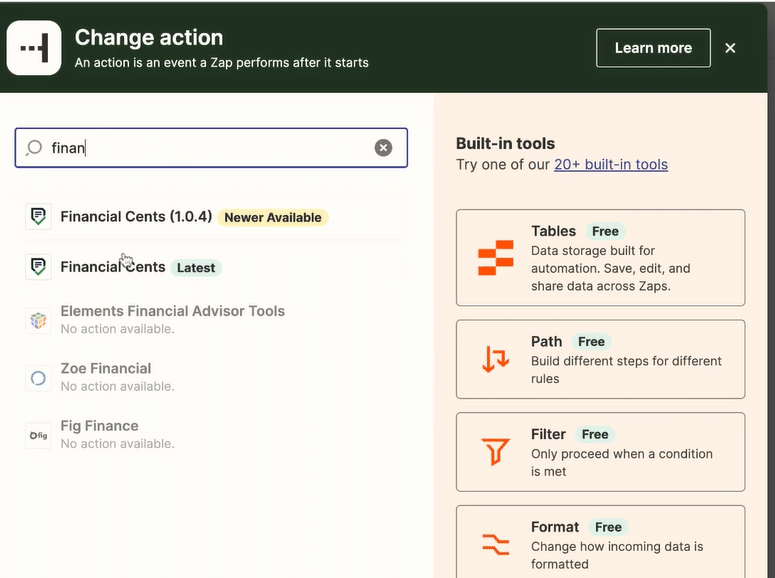Click the Built-in tools heading
Image resolution: width=775 pixels, height=578 pixels.
click(x=505, y=143)
